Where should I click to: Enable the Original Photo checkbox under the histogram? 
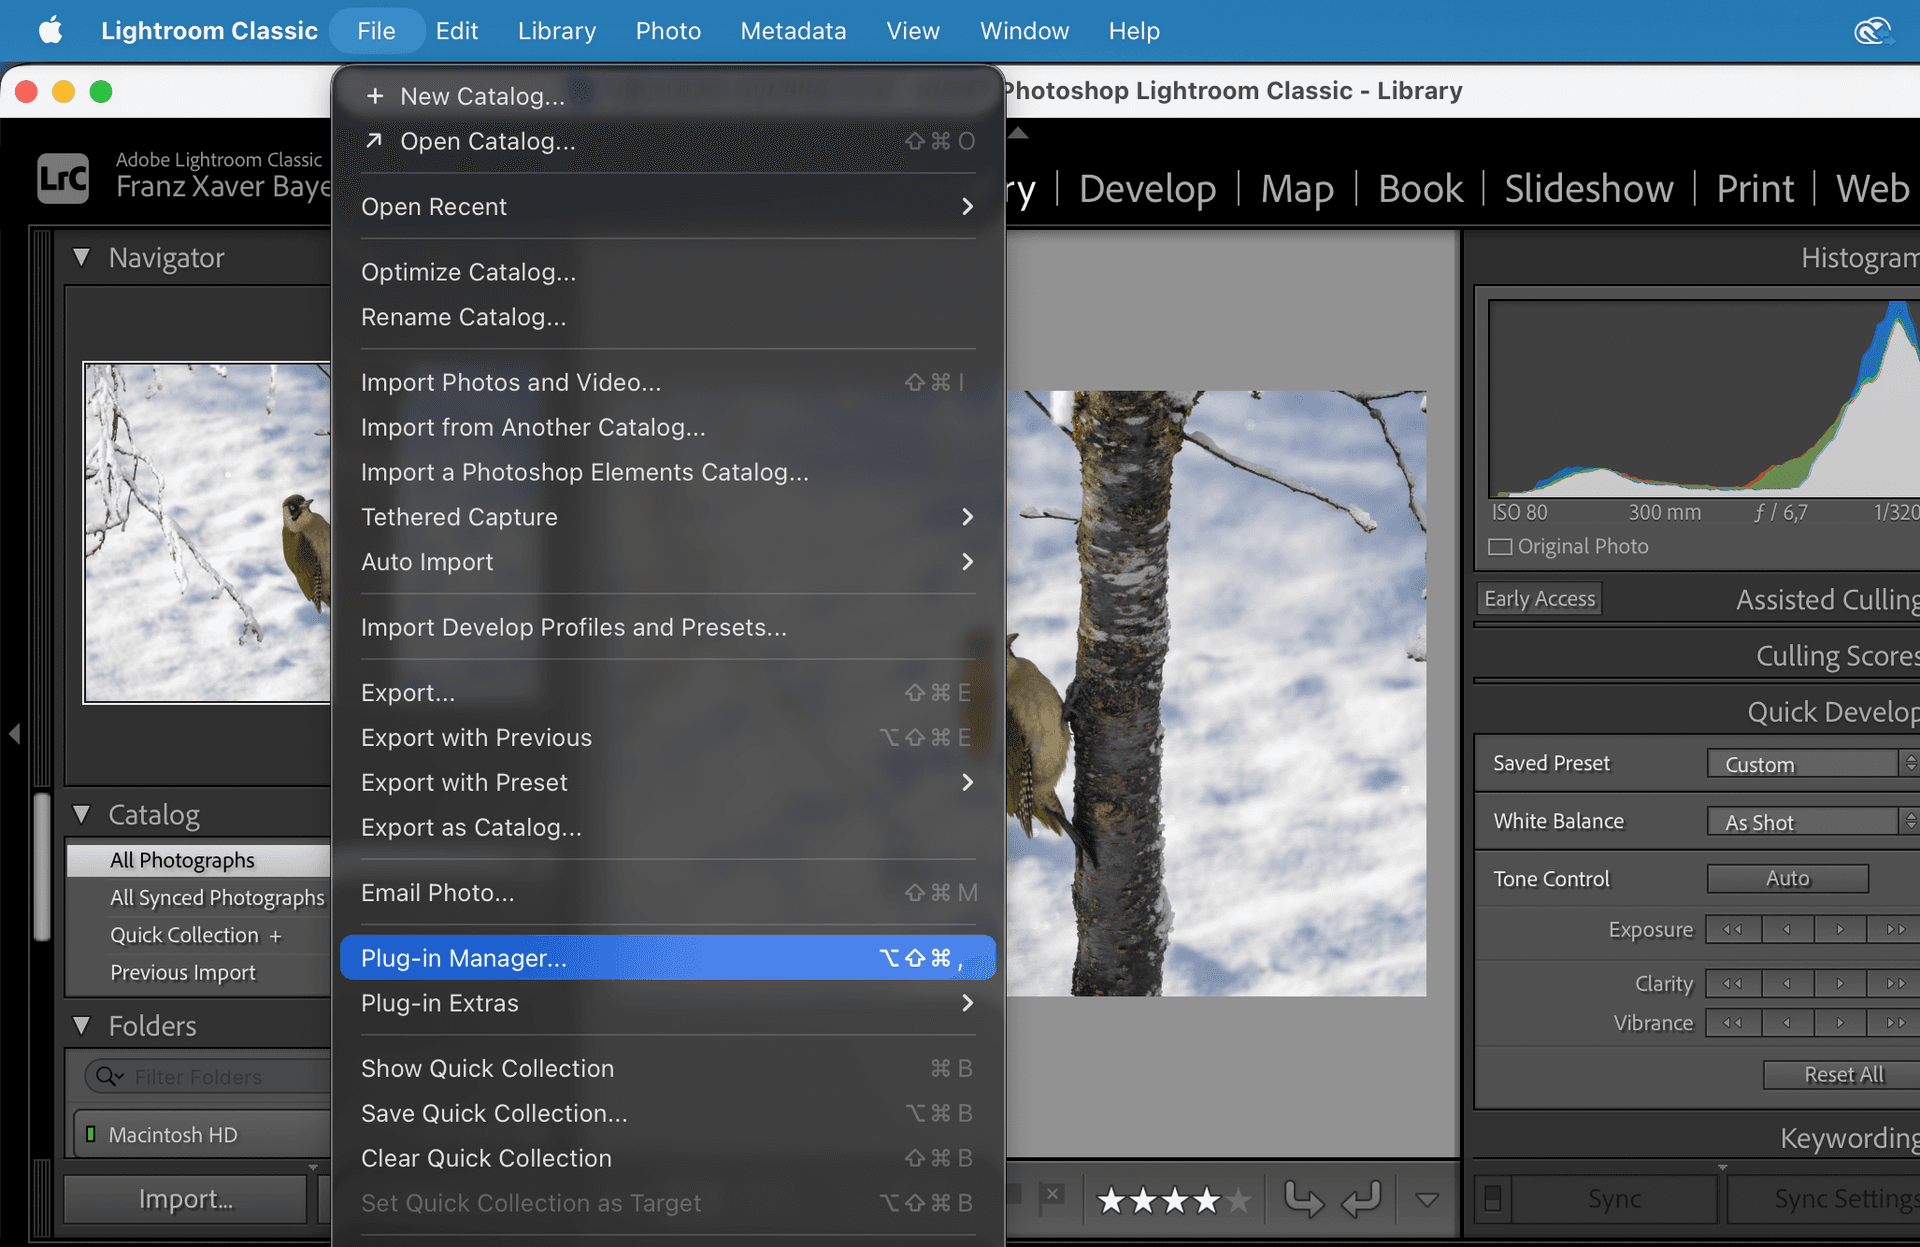point(1500,546)
